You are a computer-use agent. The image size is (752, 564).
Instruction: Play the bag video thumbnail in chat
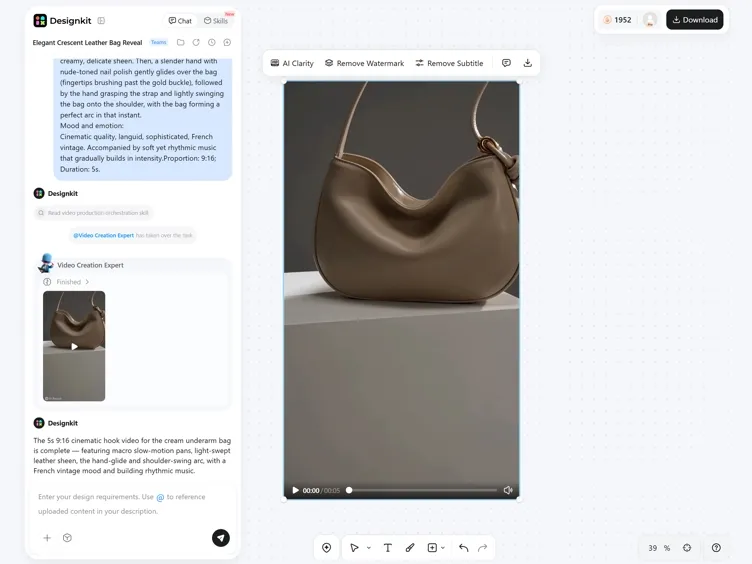[74, 346]
